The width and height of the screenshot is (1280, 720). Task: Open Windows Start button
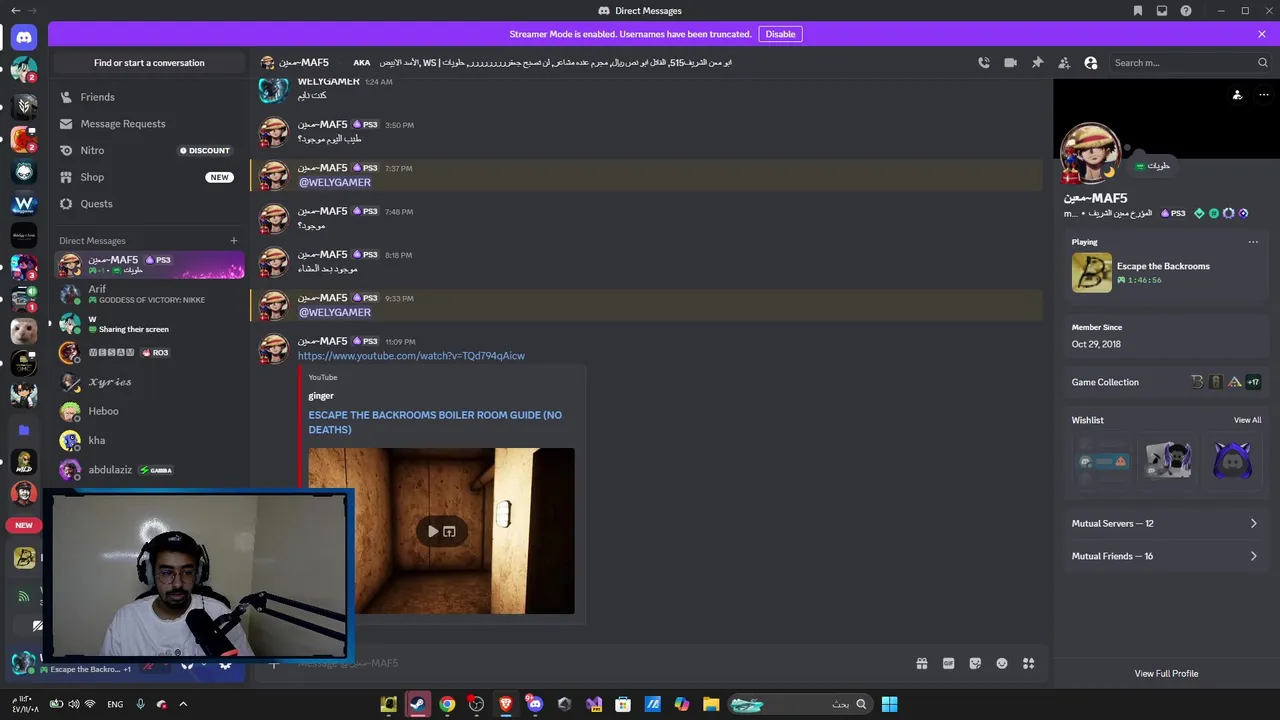click(x=889, y=704)
